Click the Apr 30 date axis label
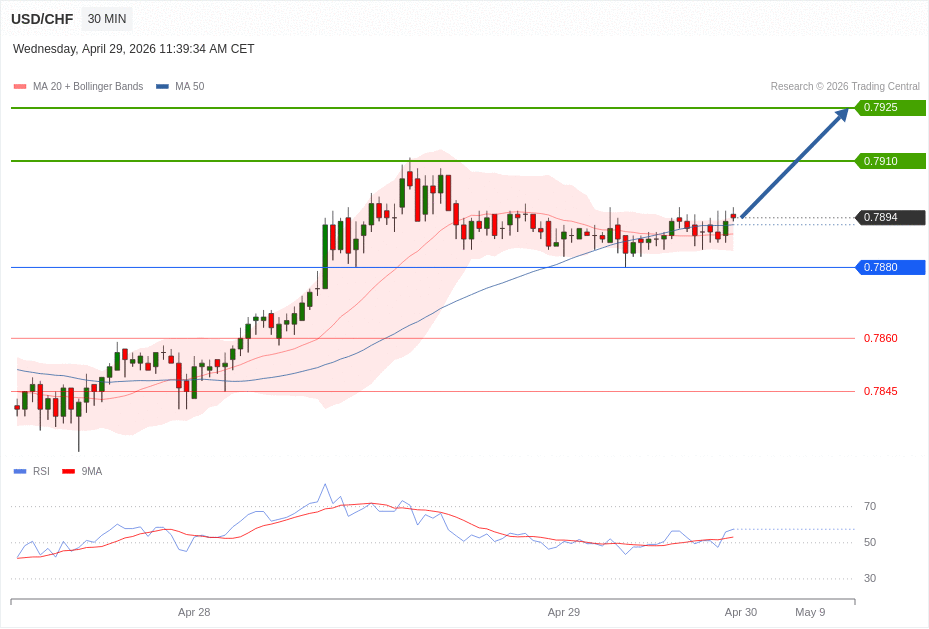The width and height of the screenshot is (929, 629). tap(740, 612)
